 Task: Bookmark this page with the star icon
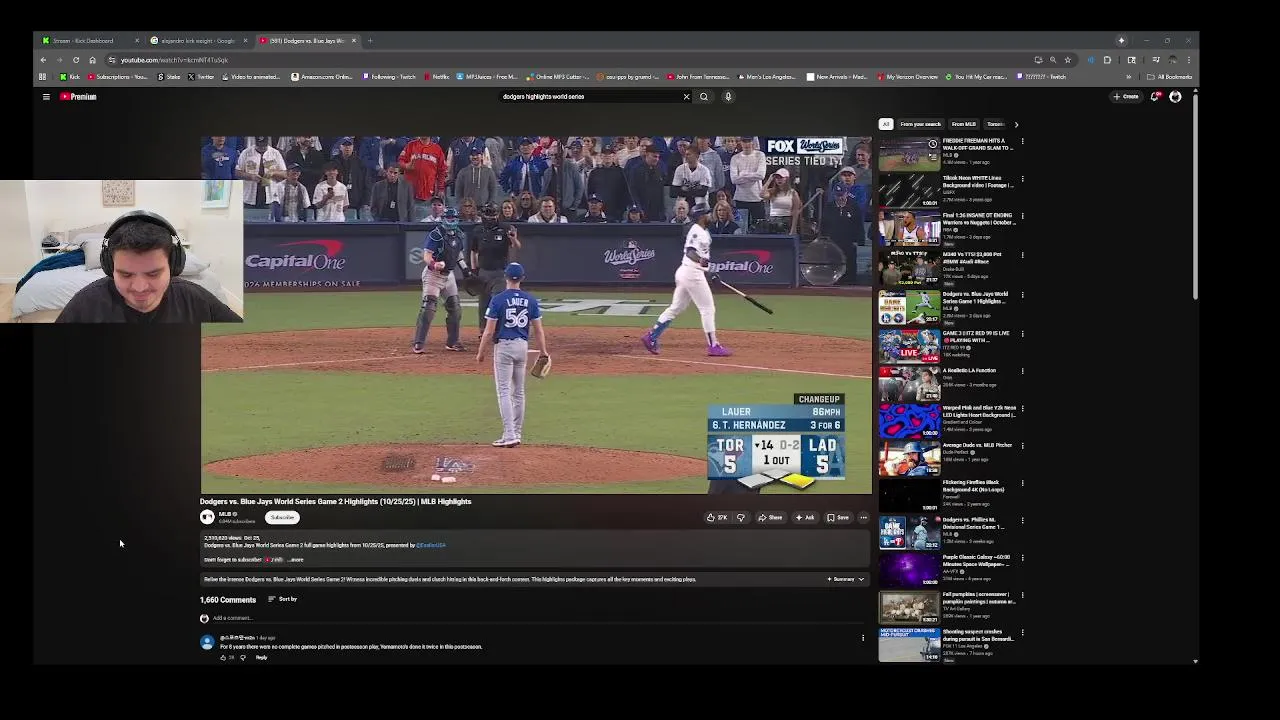1067,60
